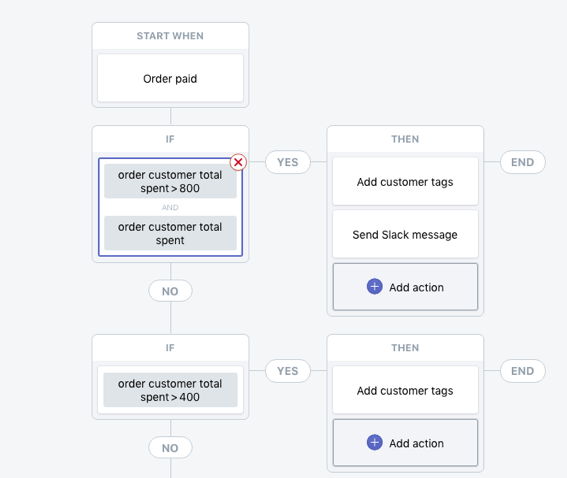The height and width of the screenshot is (478, 567).
Task: Click the red X remove-condition icon
Action: tap(238, 162)
